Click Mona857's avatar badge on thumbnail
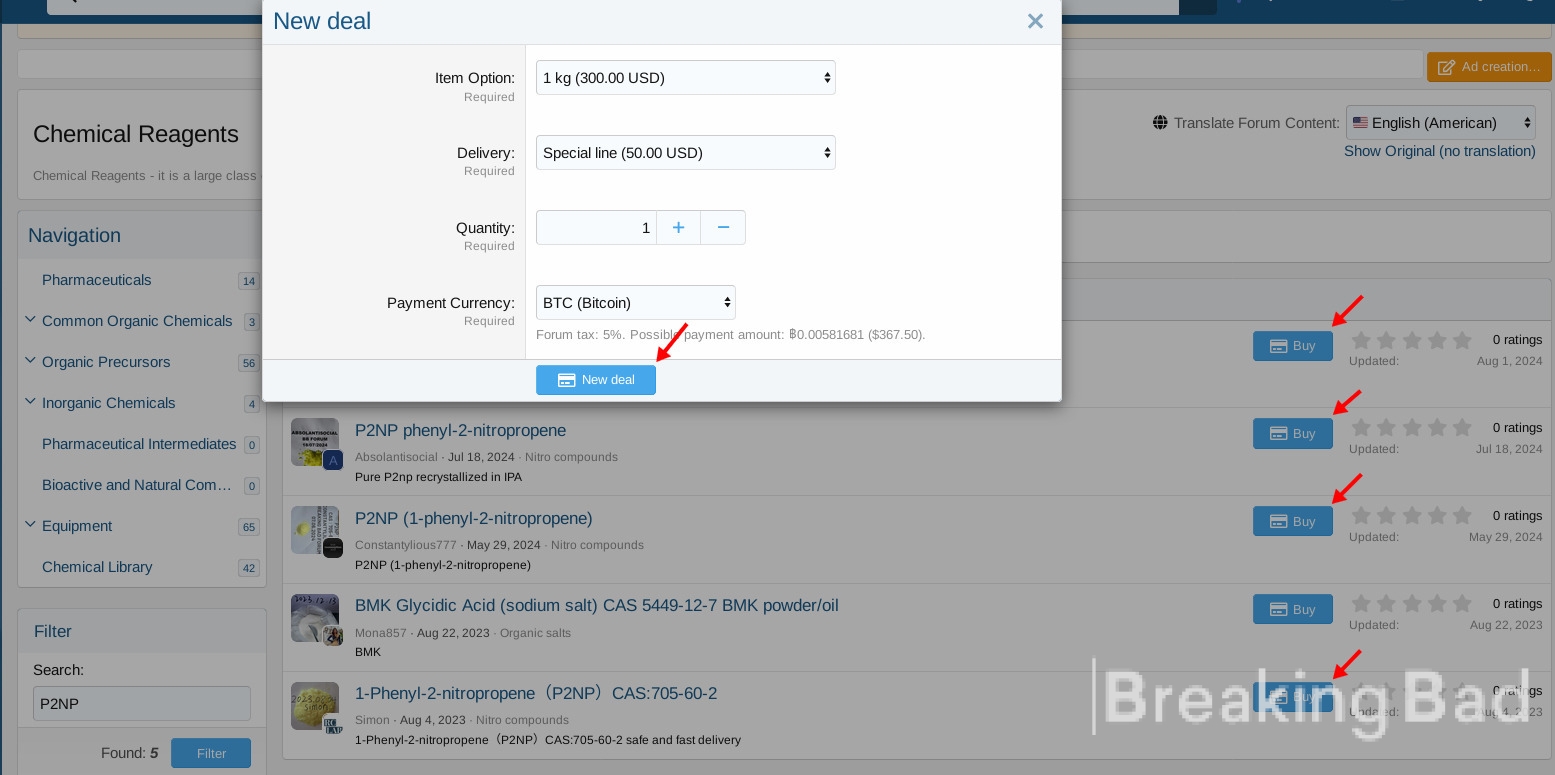The width and height of the screenshot is (1555, 775). (333, 636)
